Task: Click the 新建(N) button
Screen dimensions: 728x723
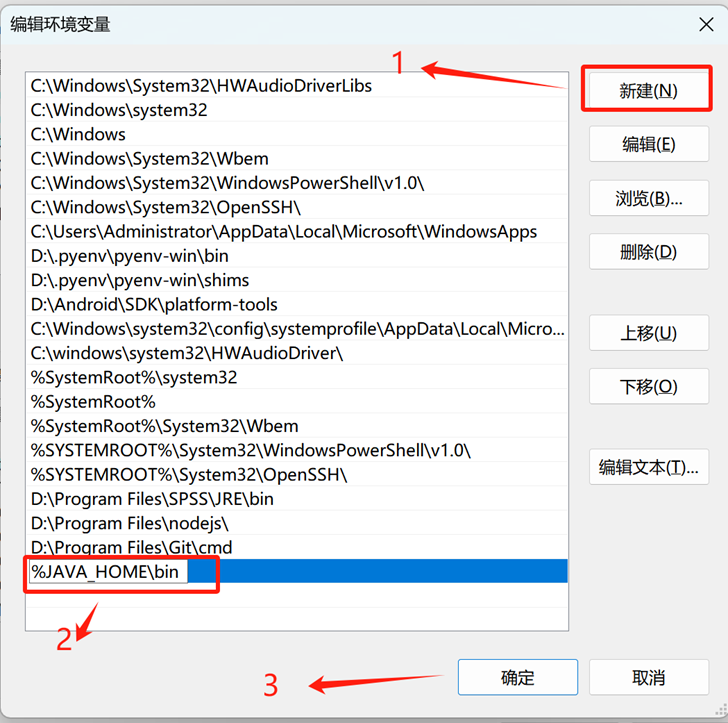Action: (648, 90)
